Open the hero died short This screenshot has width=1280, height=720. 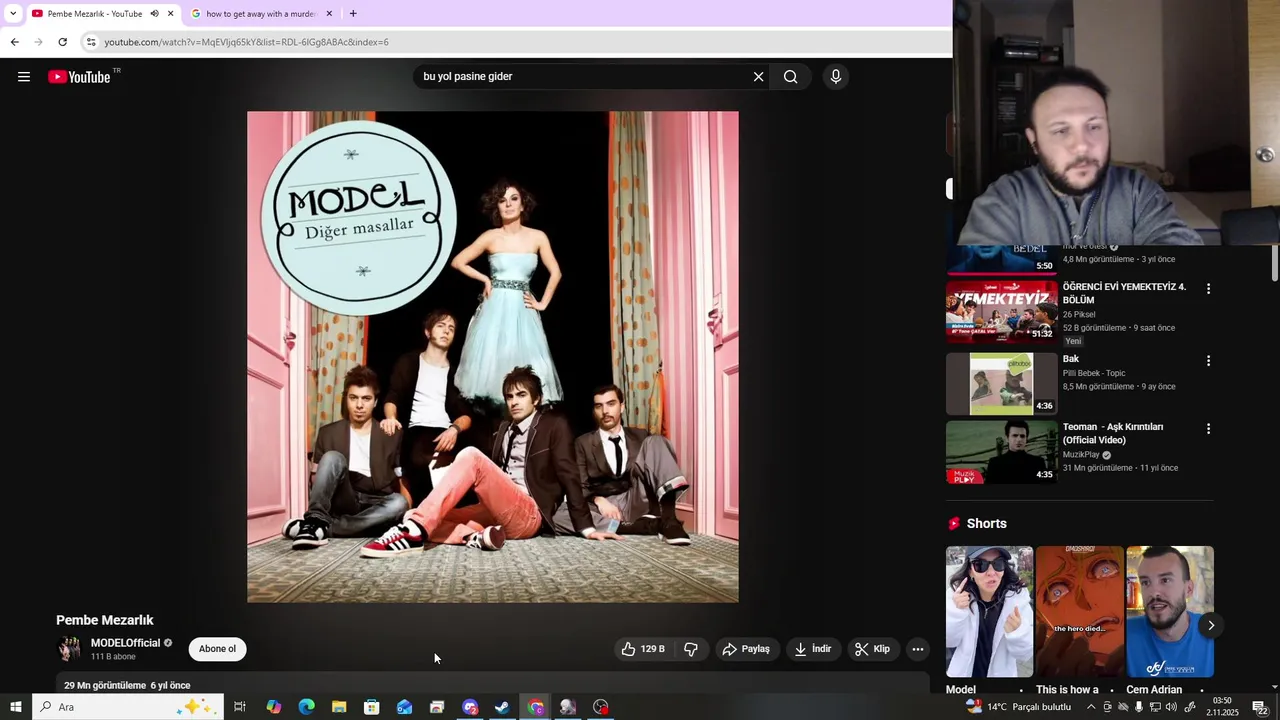coord(1080,612)
